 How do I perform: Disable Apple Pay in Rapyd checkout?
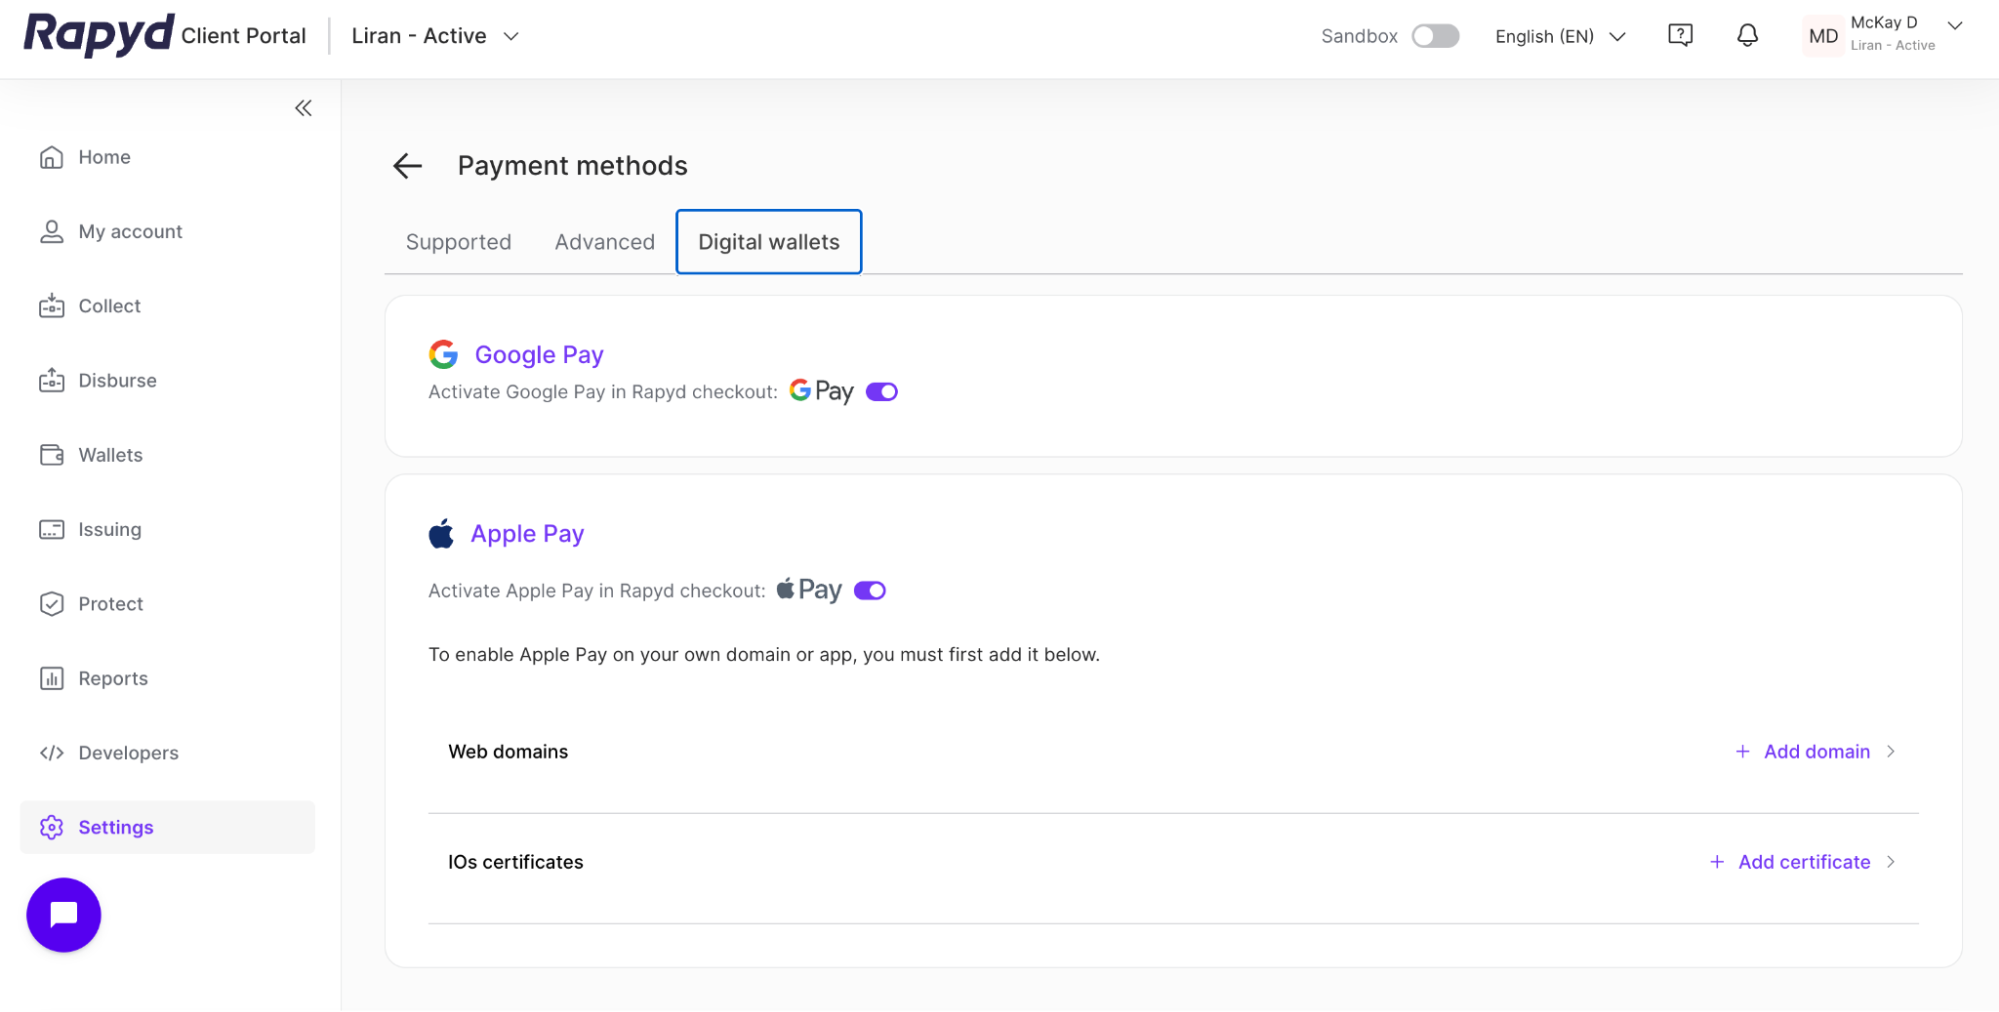coord(869,590)
